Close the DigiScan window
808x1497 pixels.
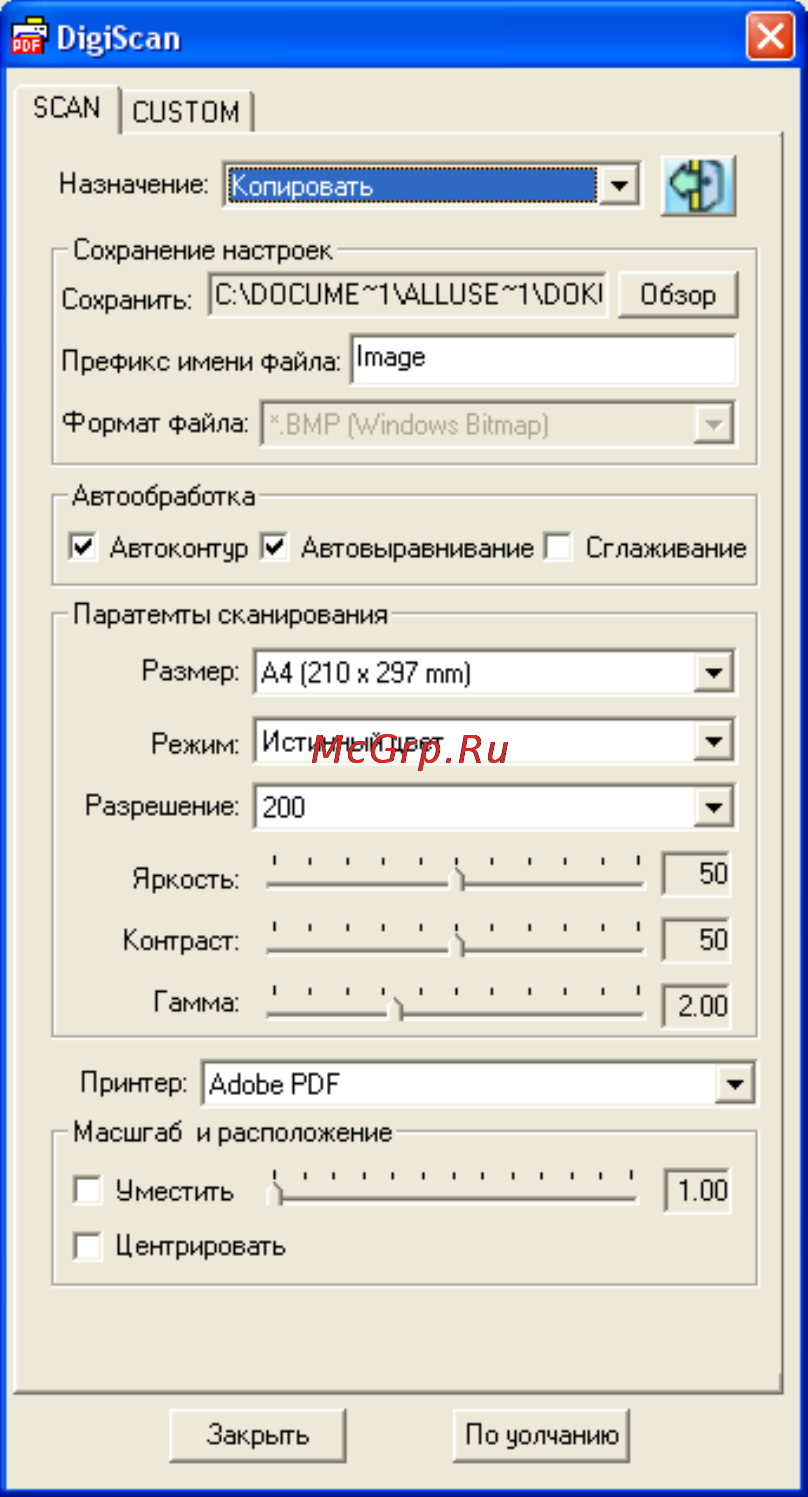[770, 38]
